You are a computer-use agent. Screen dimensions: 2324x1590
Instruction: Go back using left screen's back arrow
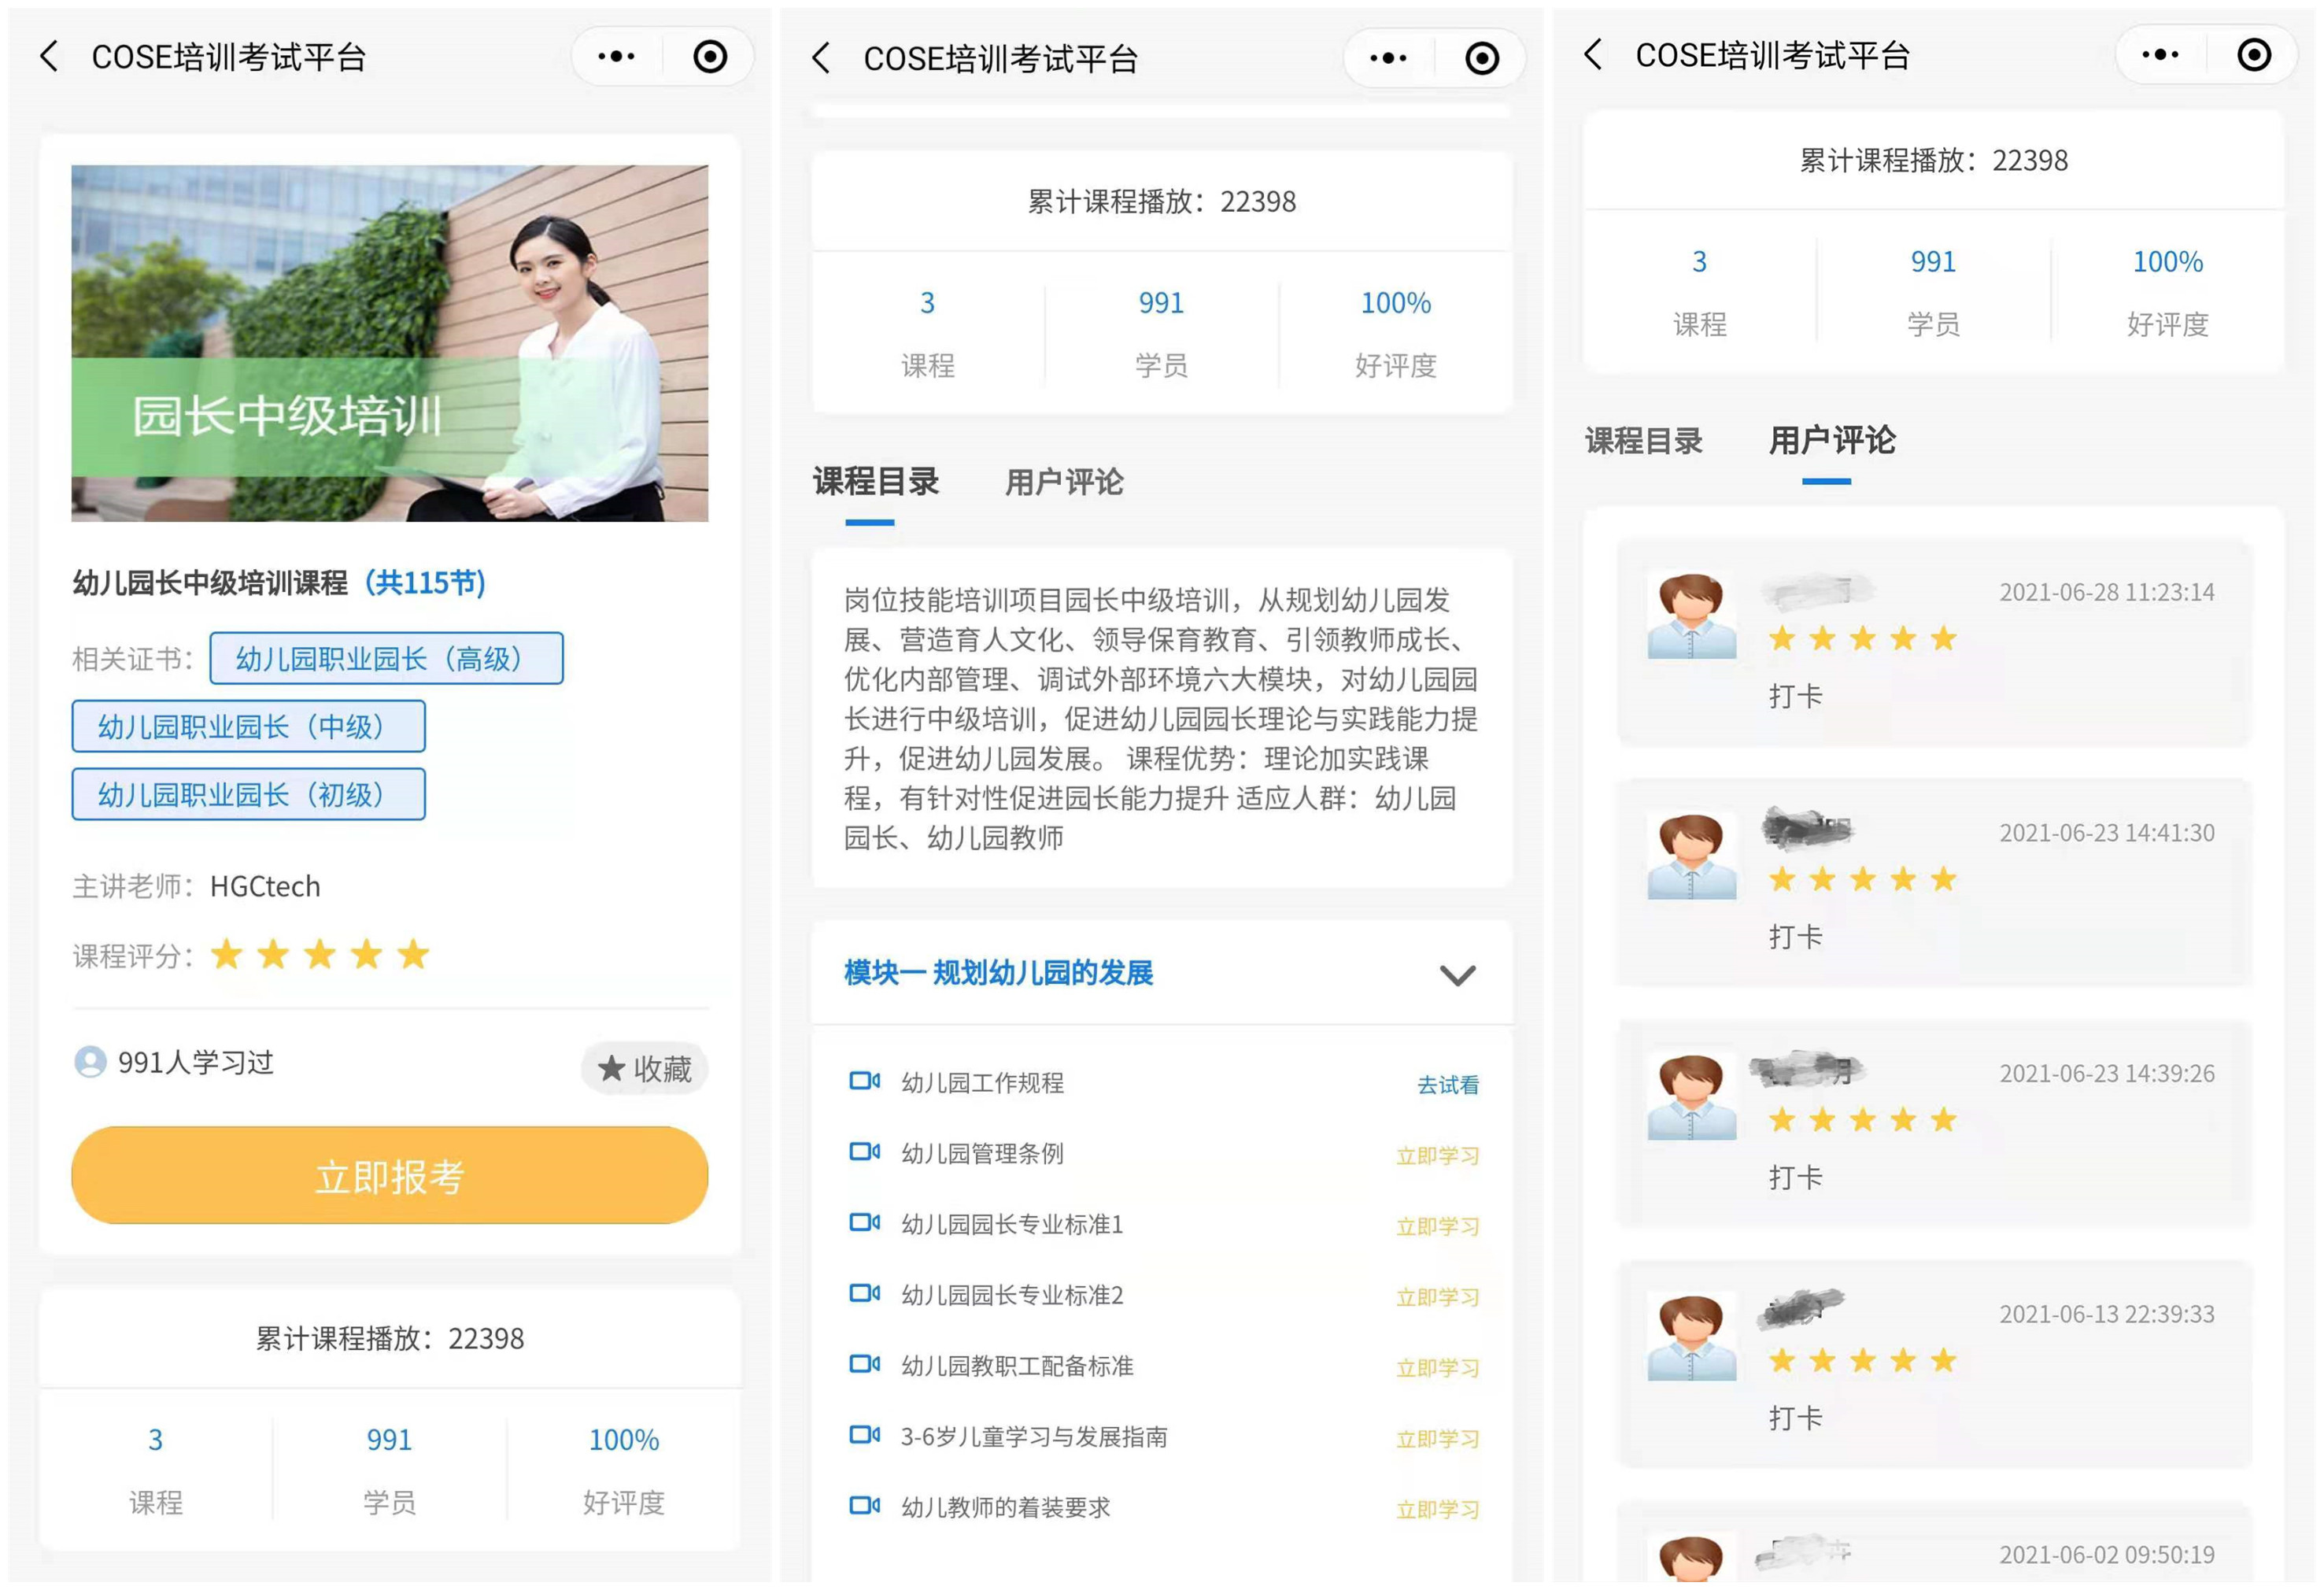pyautogui.click(x=48, y=56)
